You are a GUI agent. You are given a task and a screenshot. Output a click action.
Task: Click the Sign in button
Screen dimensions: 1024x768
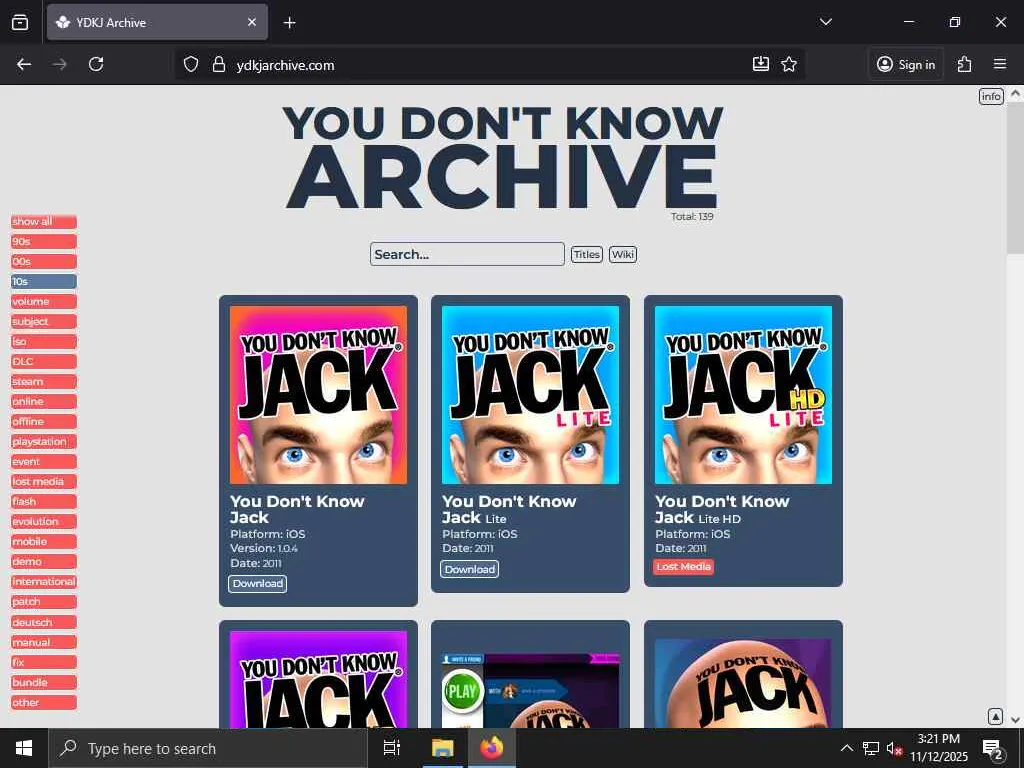click(906, 64)
